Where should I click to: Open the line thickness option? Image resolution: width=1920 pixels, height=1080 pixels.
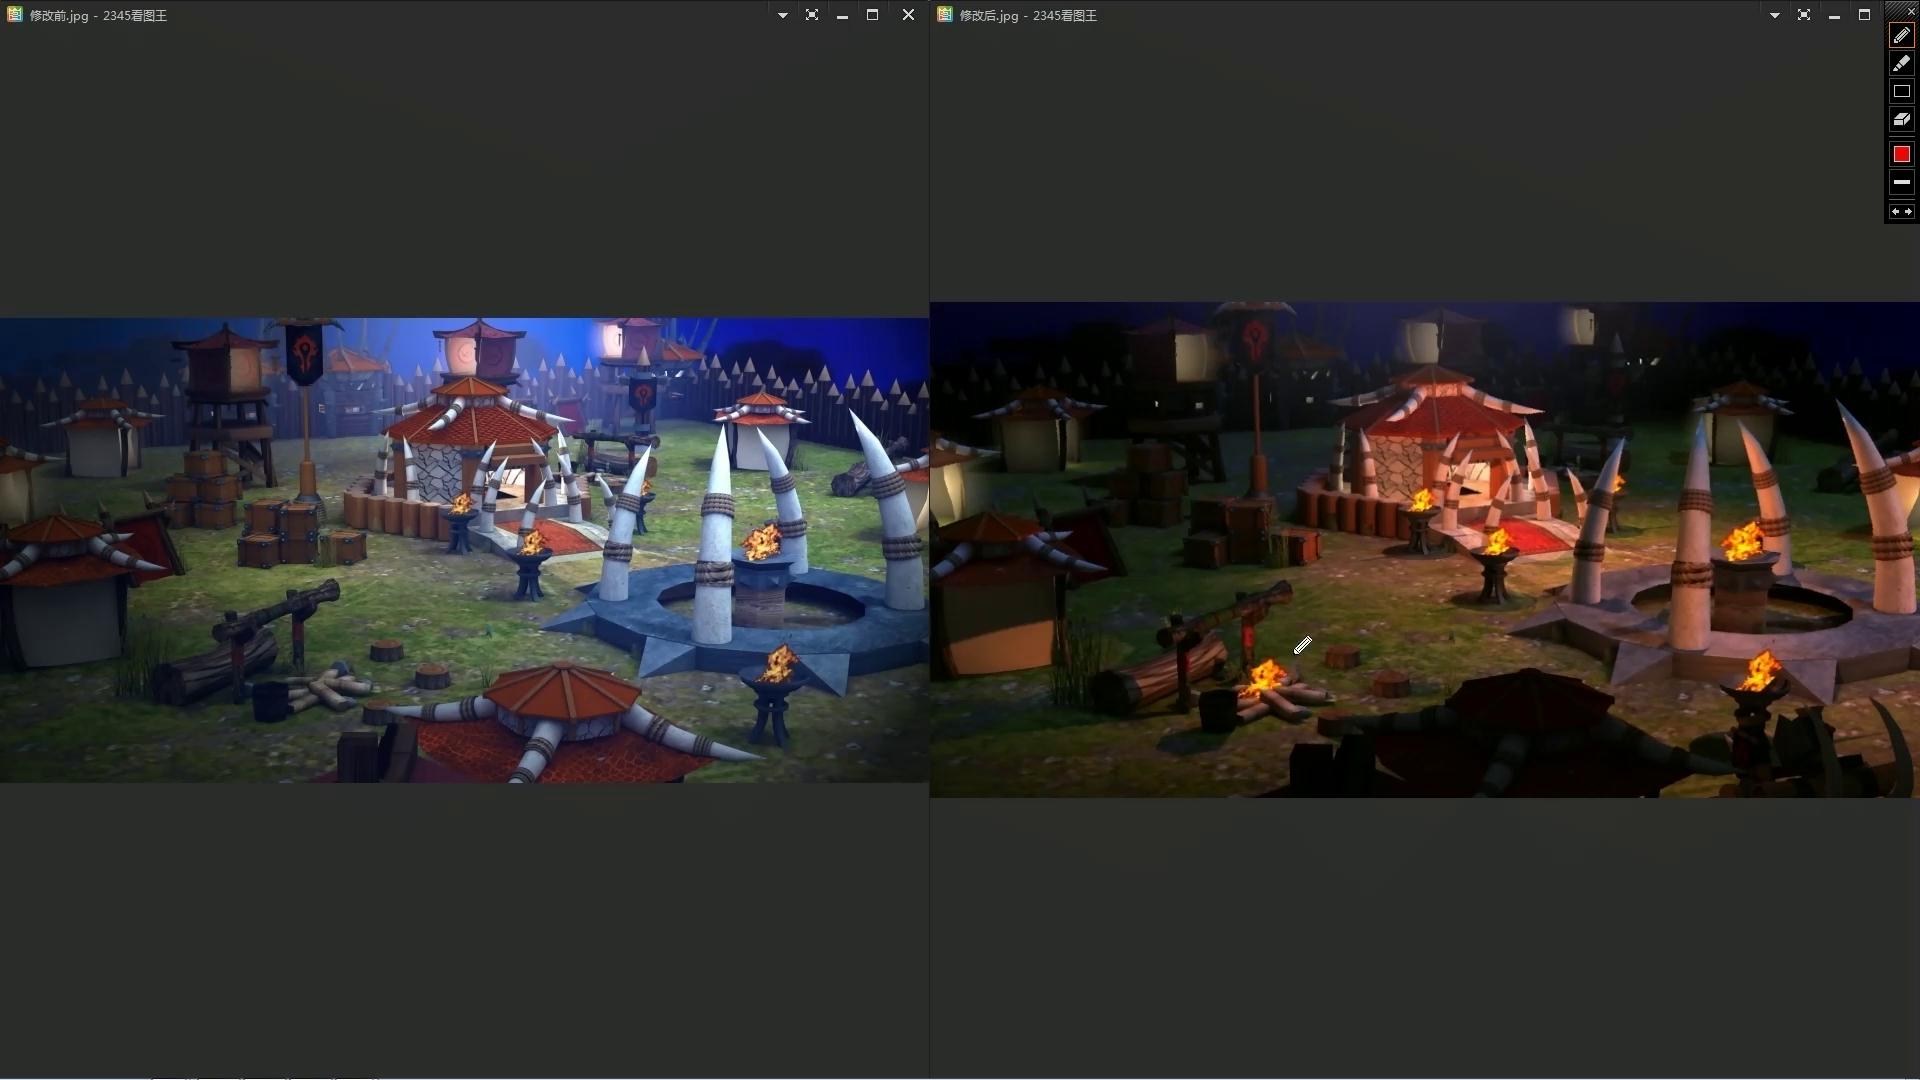click(x=1901, y=182)
